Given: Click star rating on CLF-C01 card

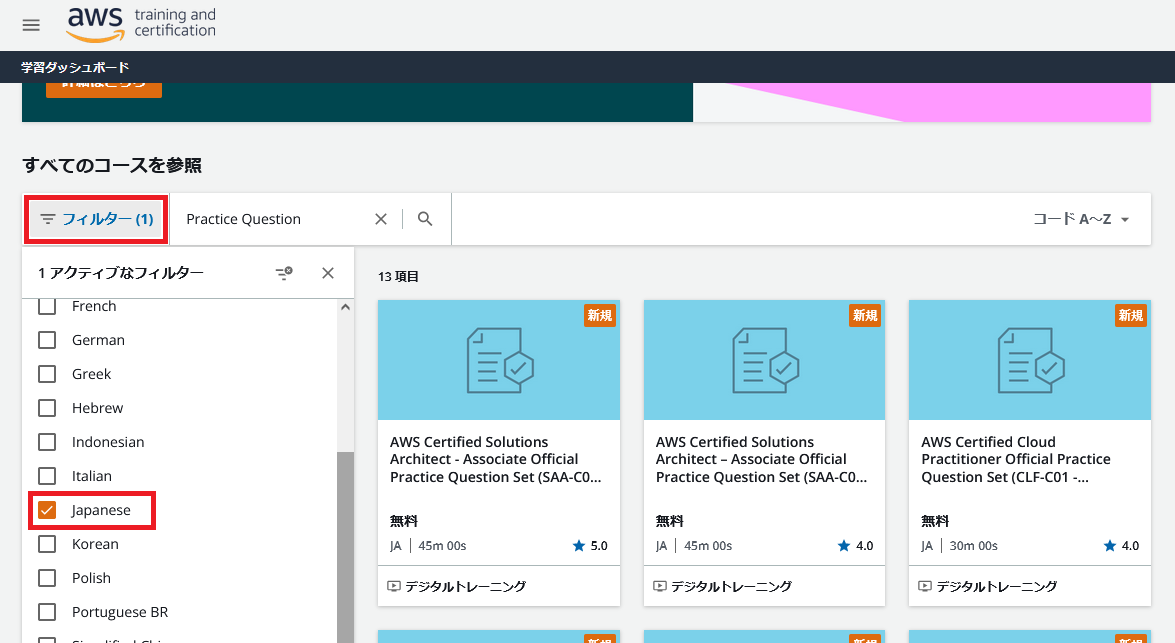Looking at the screenshot, I should [1121, 546].
